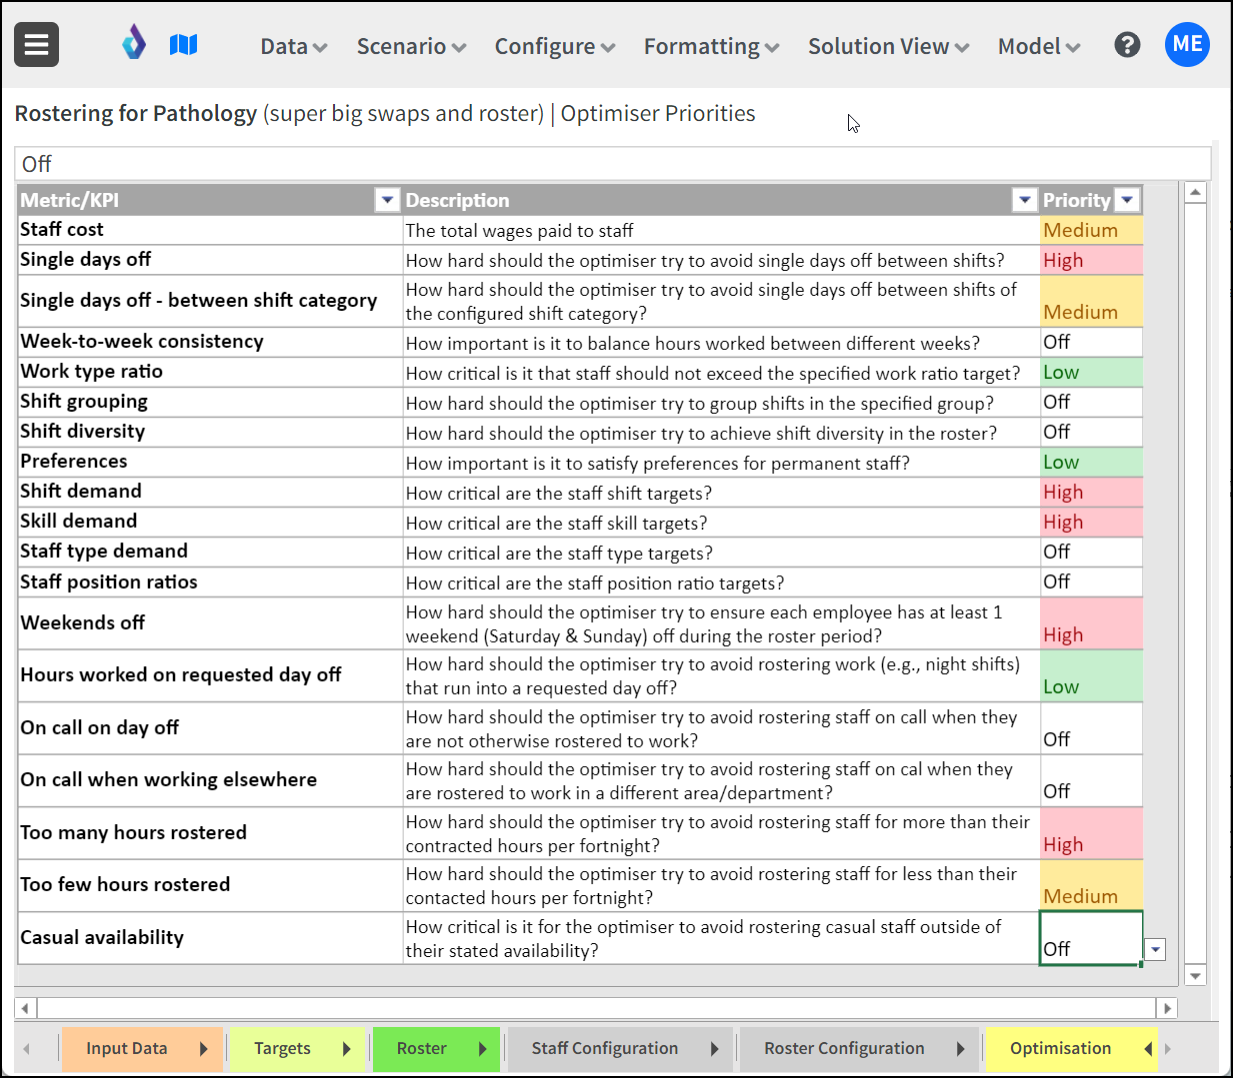Switch to the Input Data tab
1233x1078 pixels.
coord(127,1049)
